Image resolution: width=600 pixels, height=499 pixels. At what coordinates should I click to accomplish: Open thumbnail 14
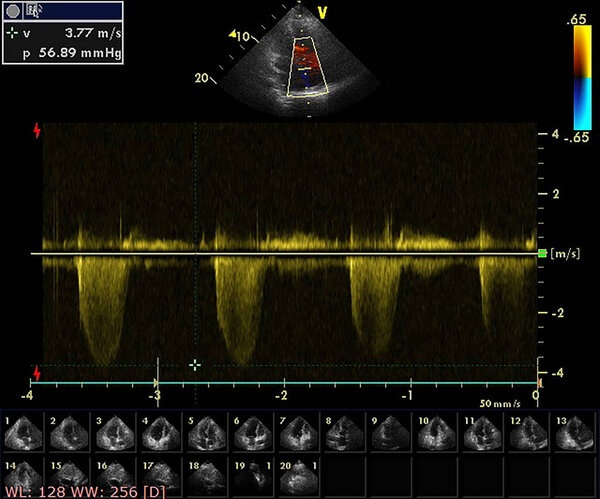[23, 477]
